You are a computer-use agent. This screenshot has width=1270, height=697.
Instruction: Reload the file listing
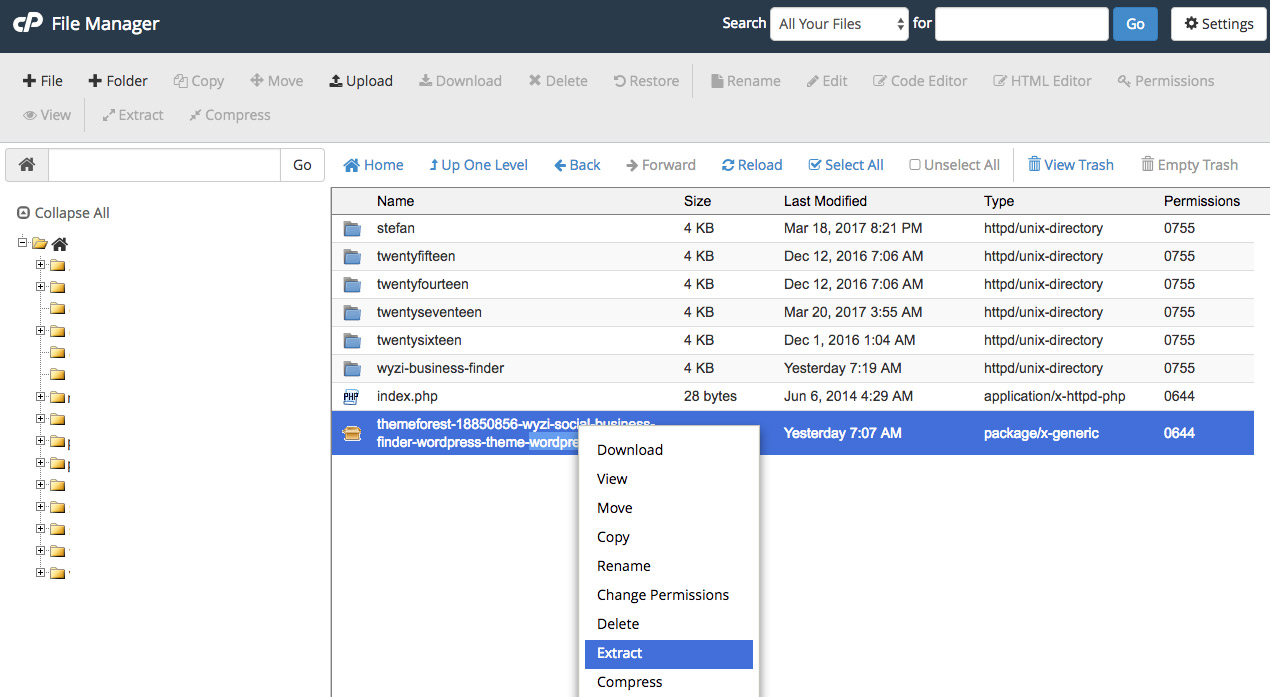click(752, 165)
